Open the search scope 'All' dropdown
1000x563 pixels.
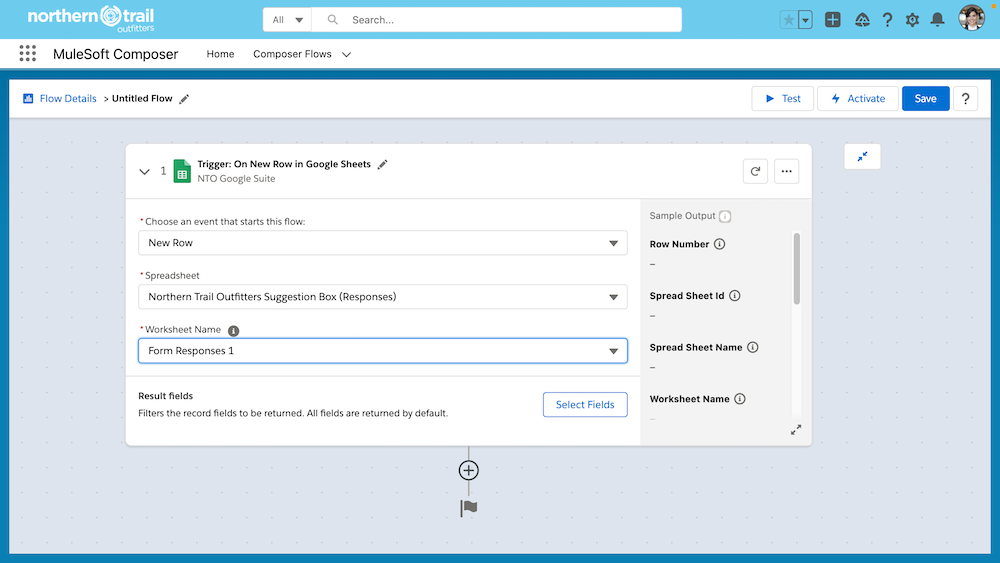click(287, 20)
